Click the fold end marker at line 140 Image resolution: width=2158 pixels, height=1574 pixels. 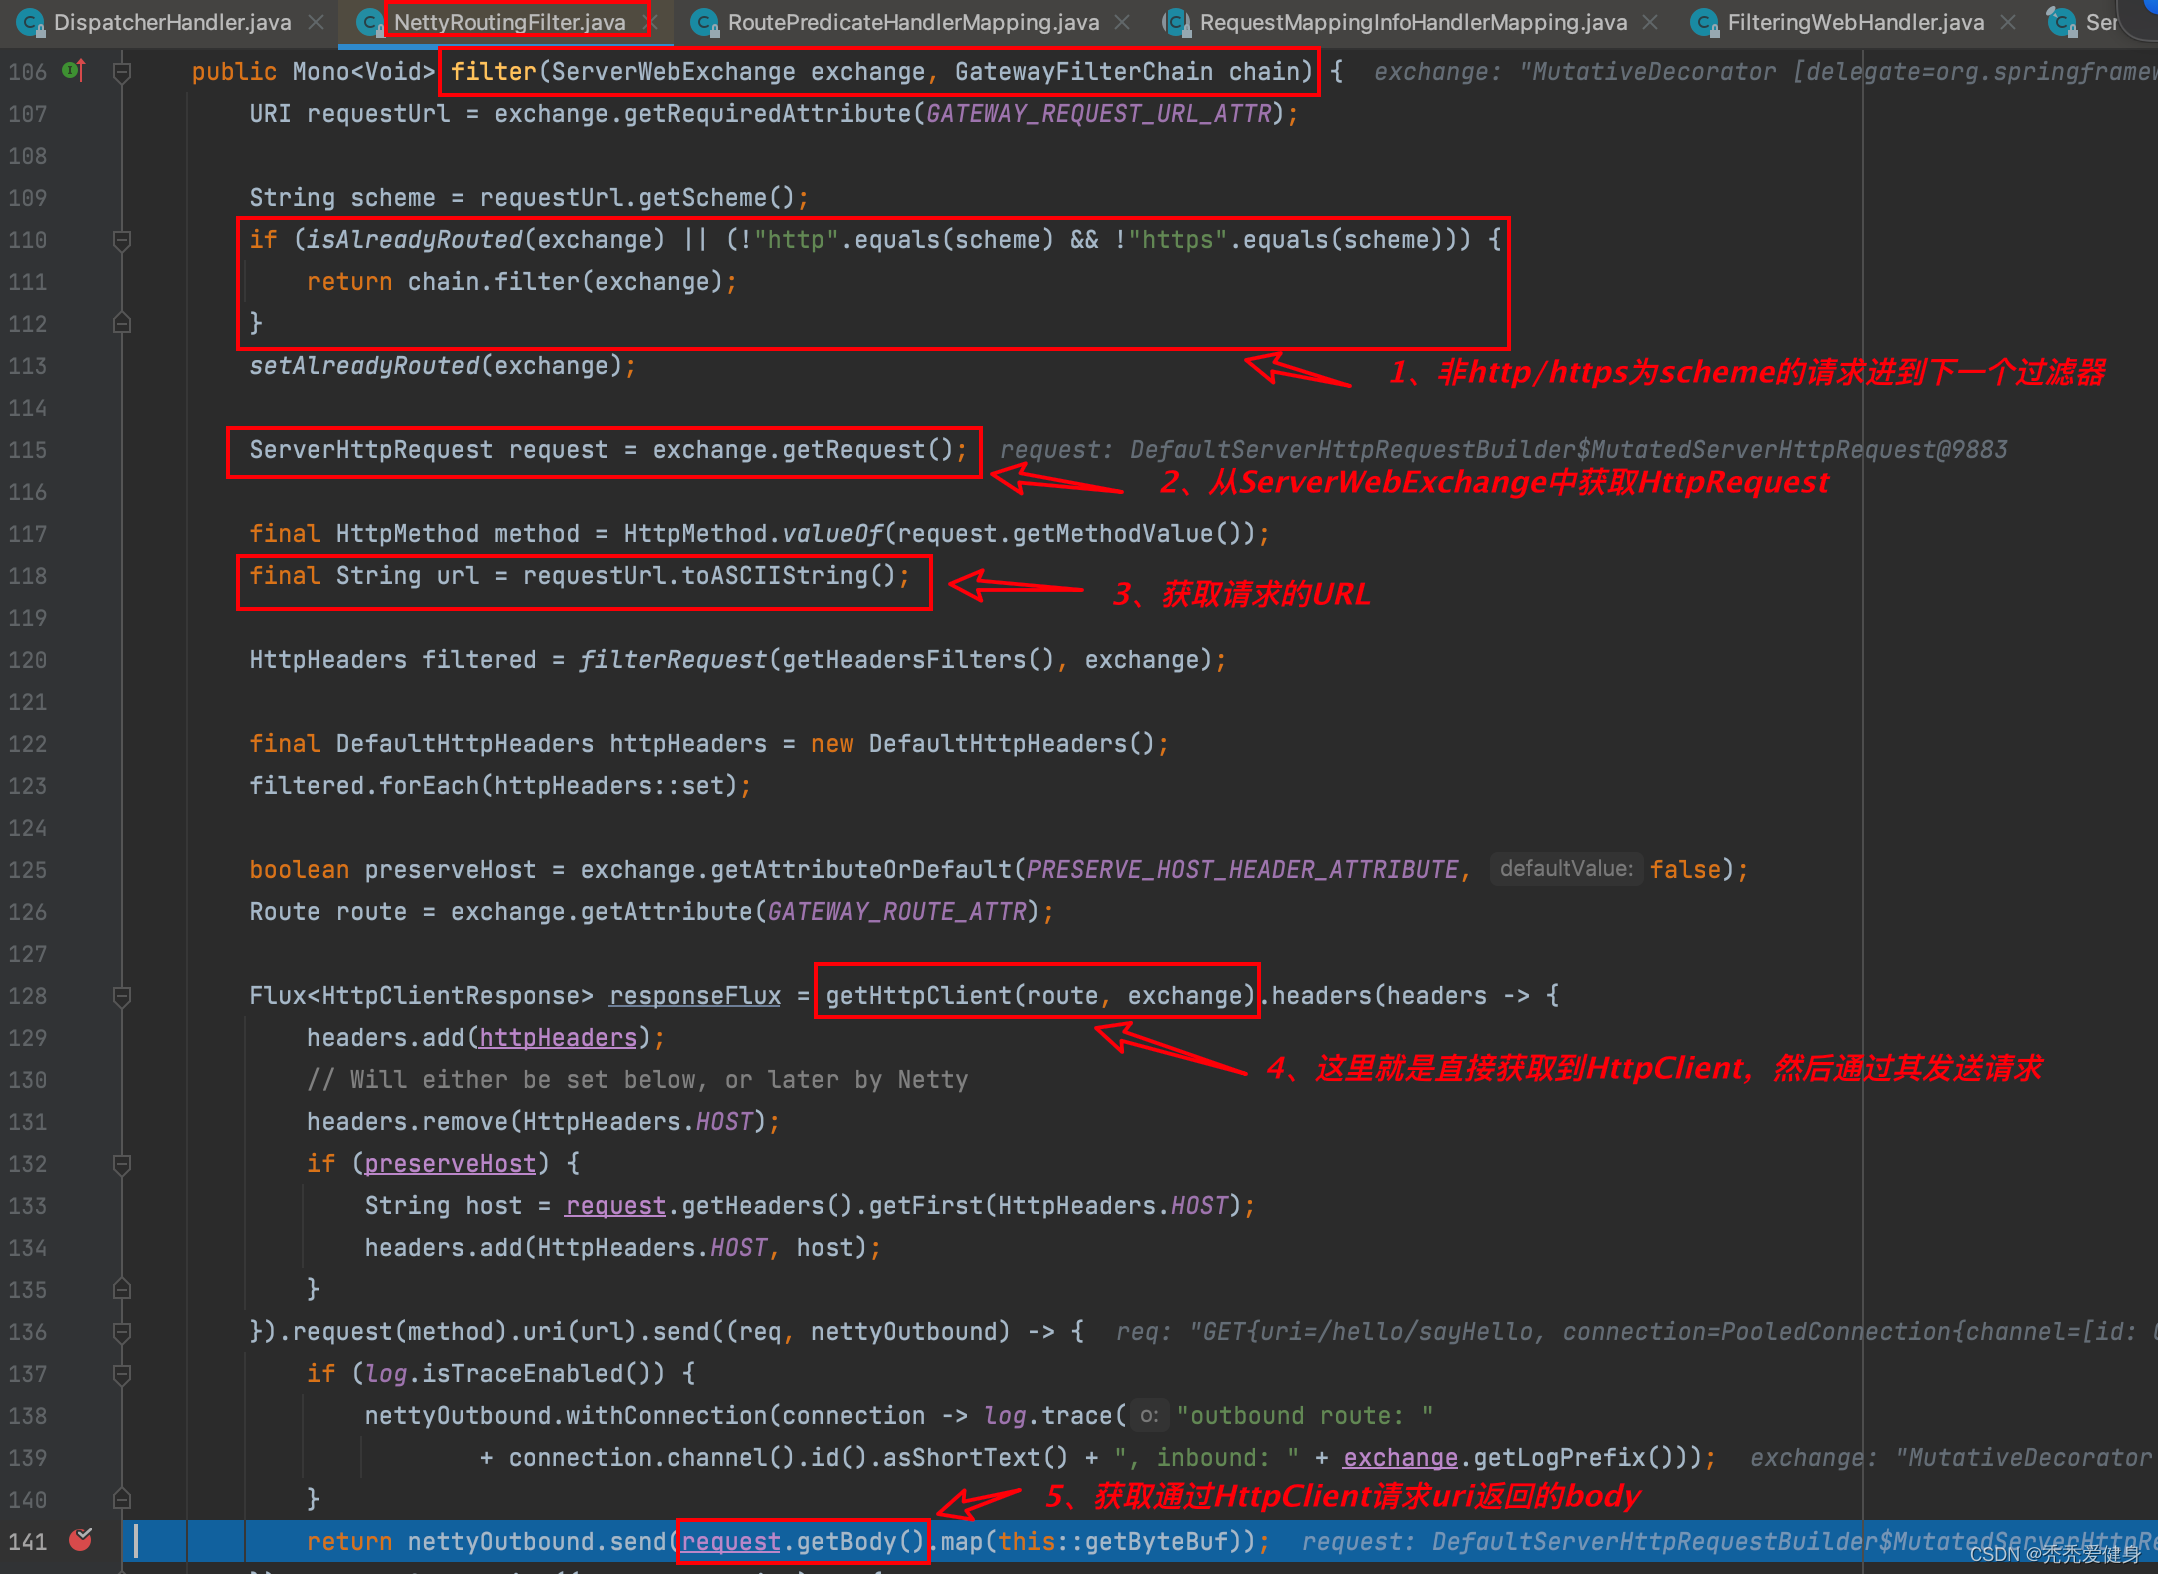pyautogui.click(x=122, y=1499)
